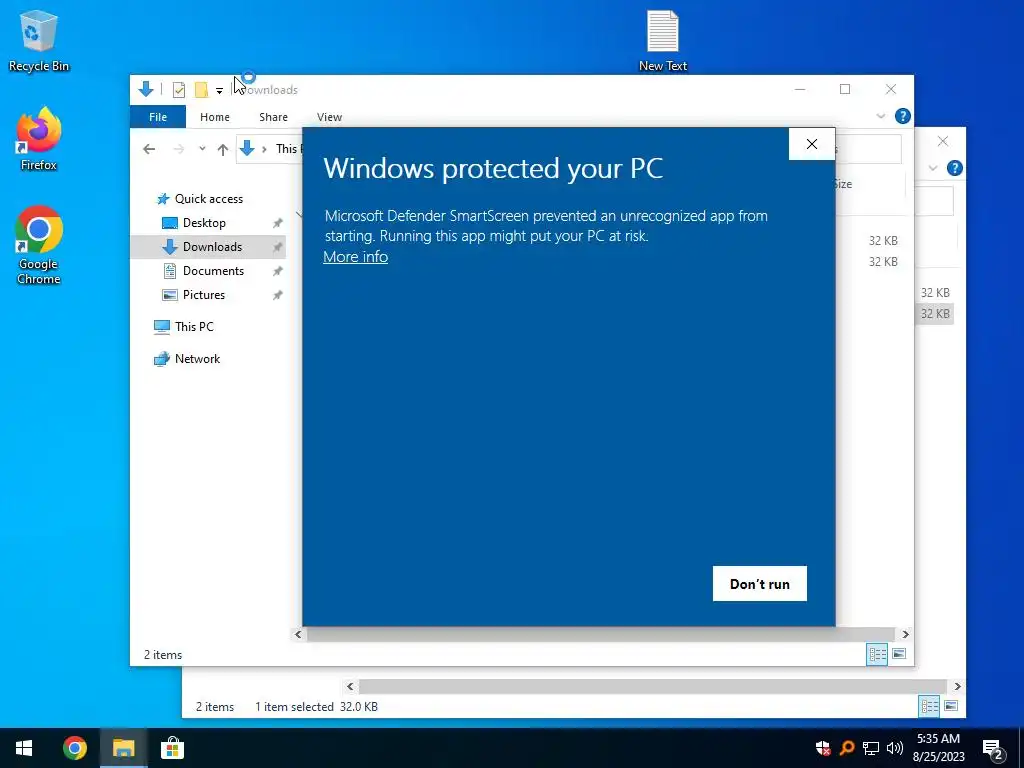Click back window scrollbar left arrow

click(350, 686)
